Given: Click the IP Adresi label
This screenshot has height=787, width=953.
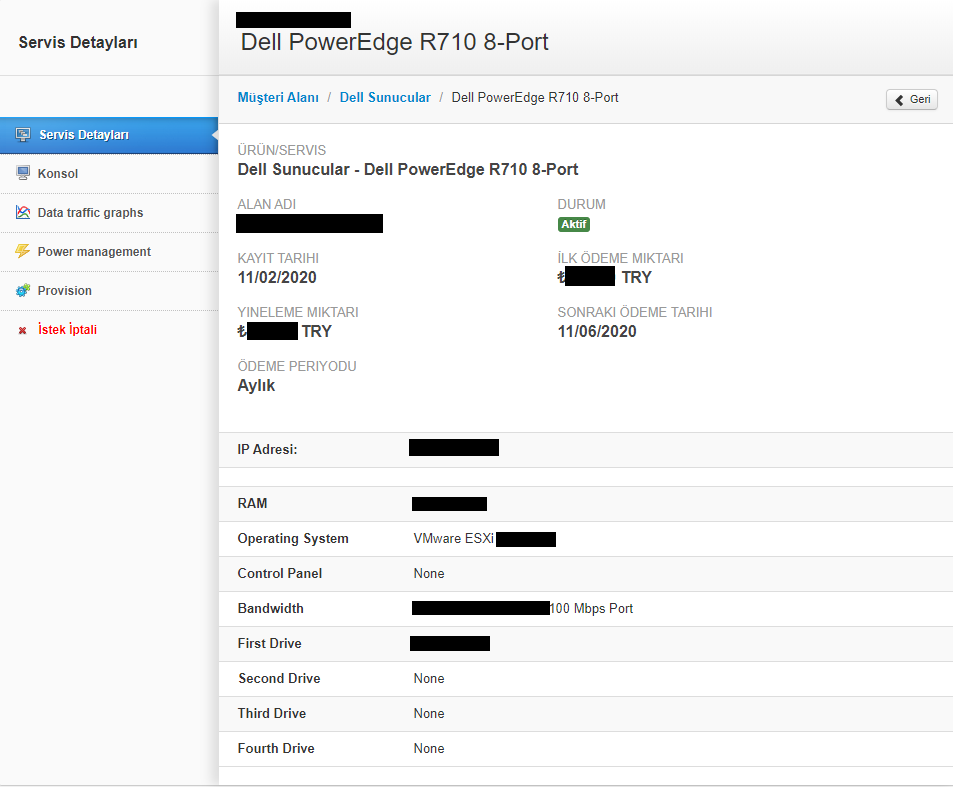Looking at the screenshot, I should (x=267, y=450).
